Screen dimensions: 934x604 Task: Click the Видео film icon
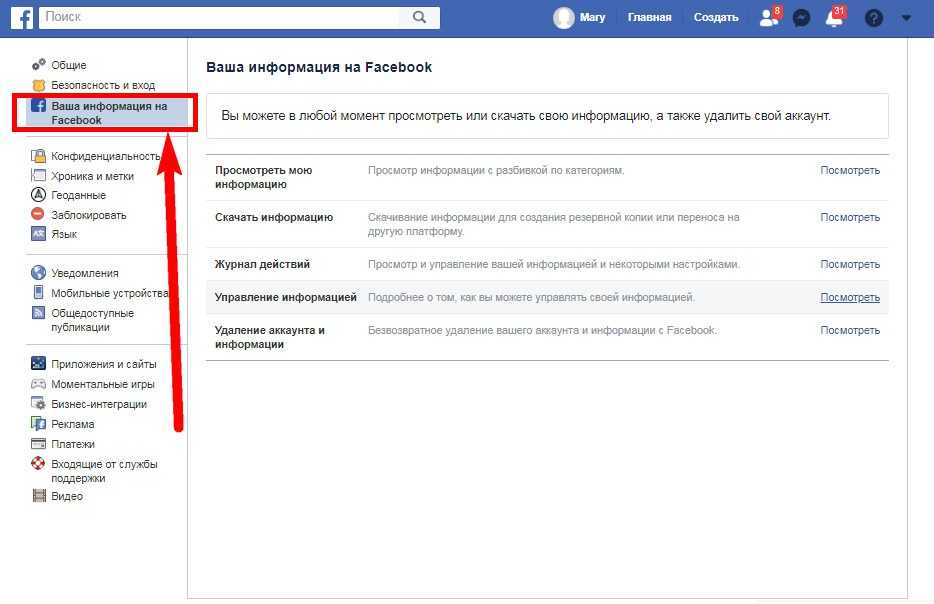coord(39,496)
